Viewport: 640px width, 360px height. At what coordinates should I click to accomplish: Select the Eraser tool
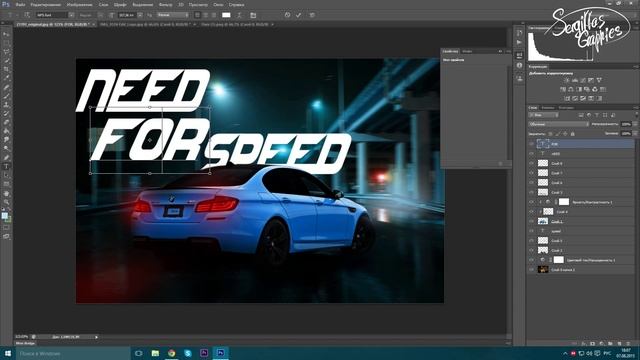6,122
